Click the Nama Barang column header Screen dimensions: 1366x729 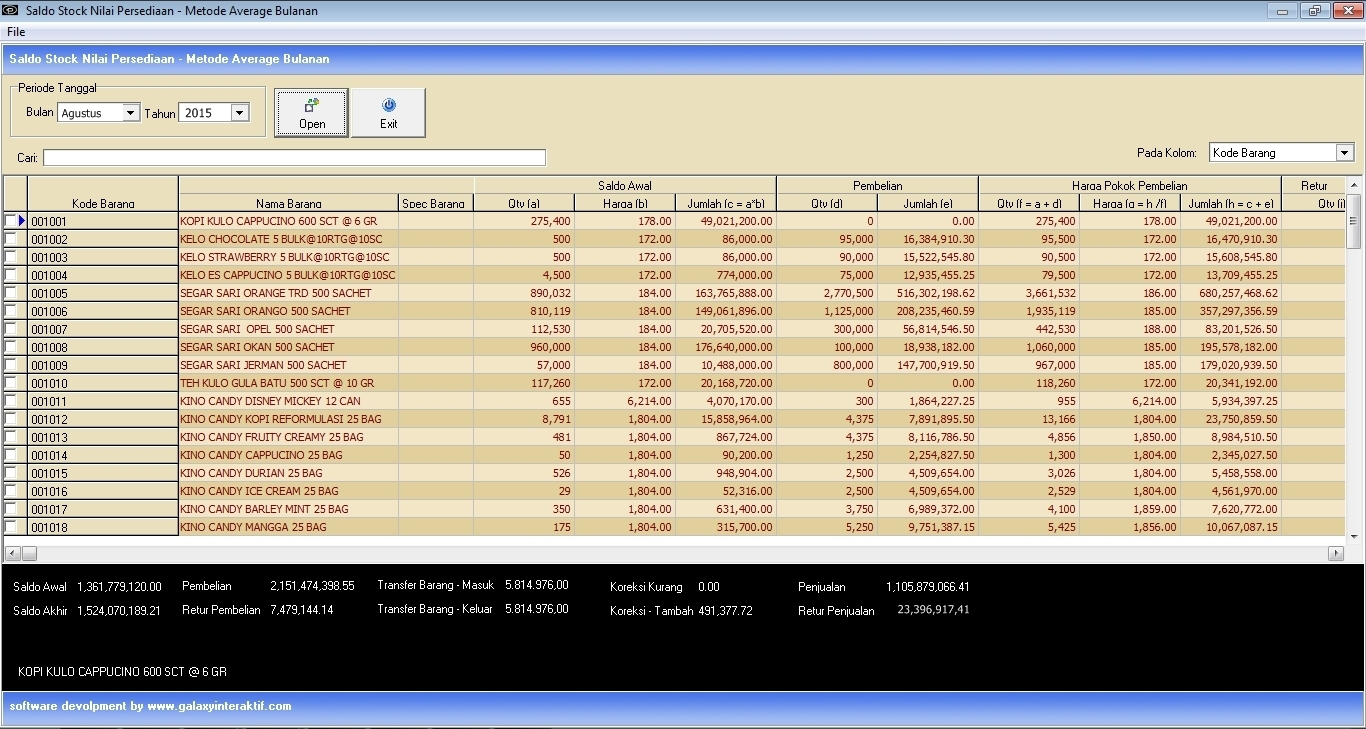coord(288,203)
